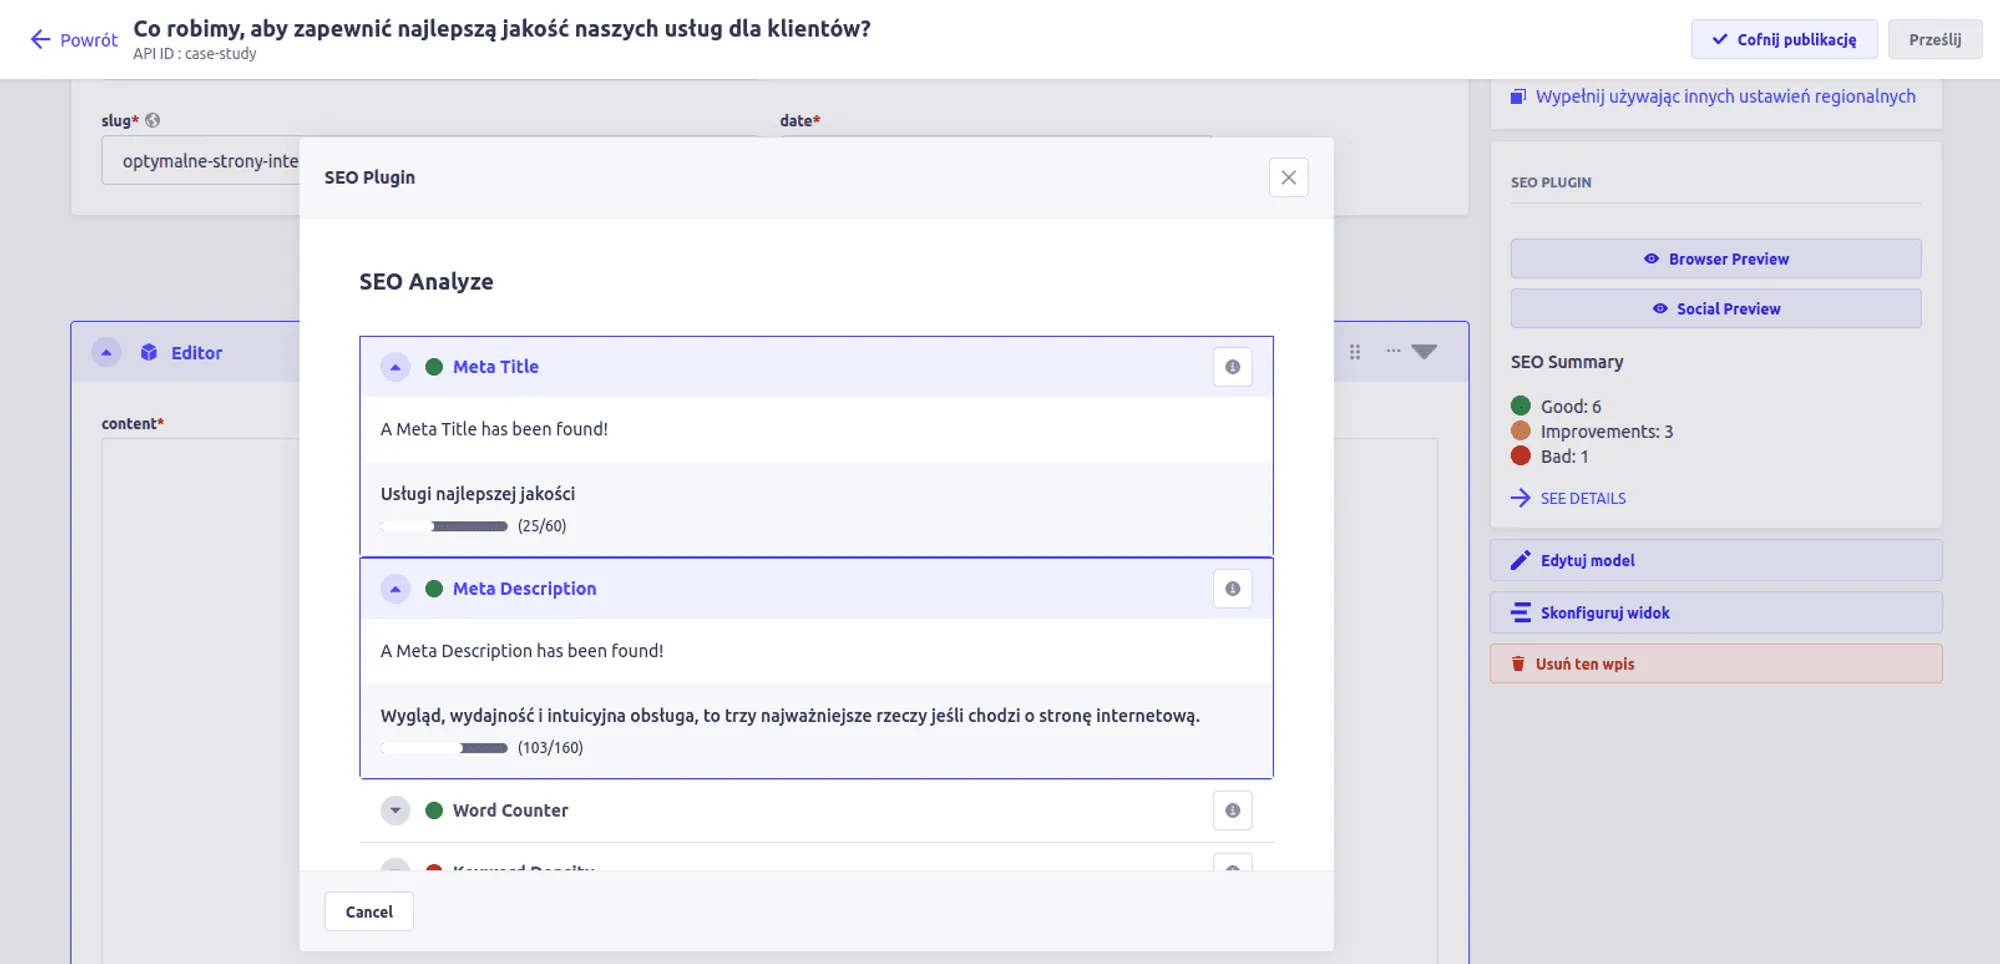Click the Meta Description green status dot
Image resolution: width=2000 pixels, height=964 pixels.
(434, 589)
